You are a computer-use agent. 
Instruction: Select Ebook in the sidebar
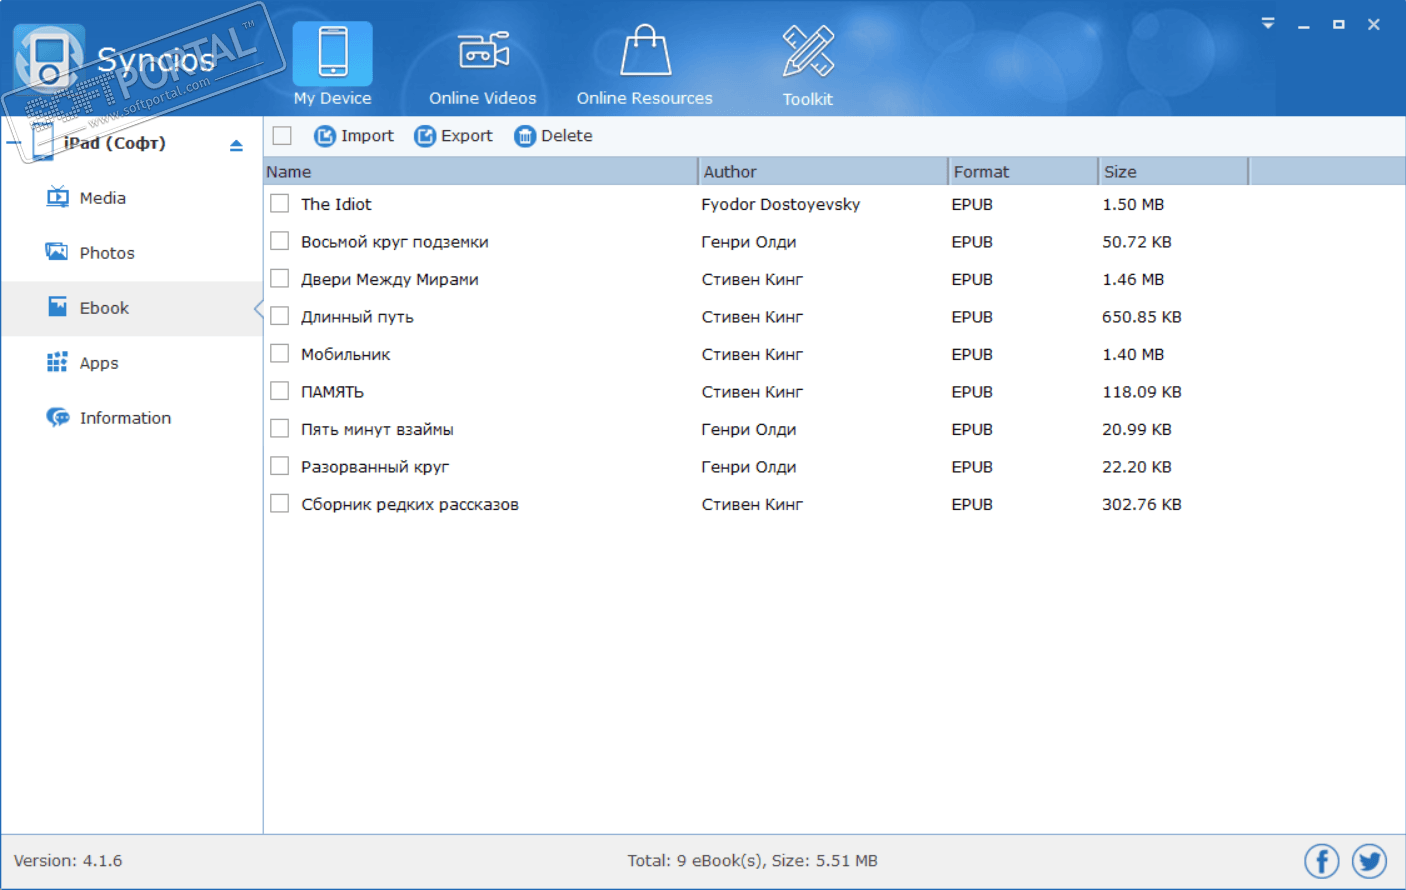click(131, 308)
